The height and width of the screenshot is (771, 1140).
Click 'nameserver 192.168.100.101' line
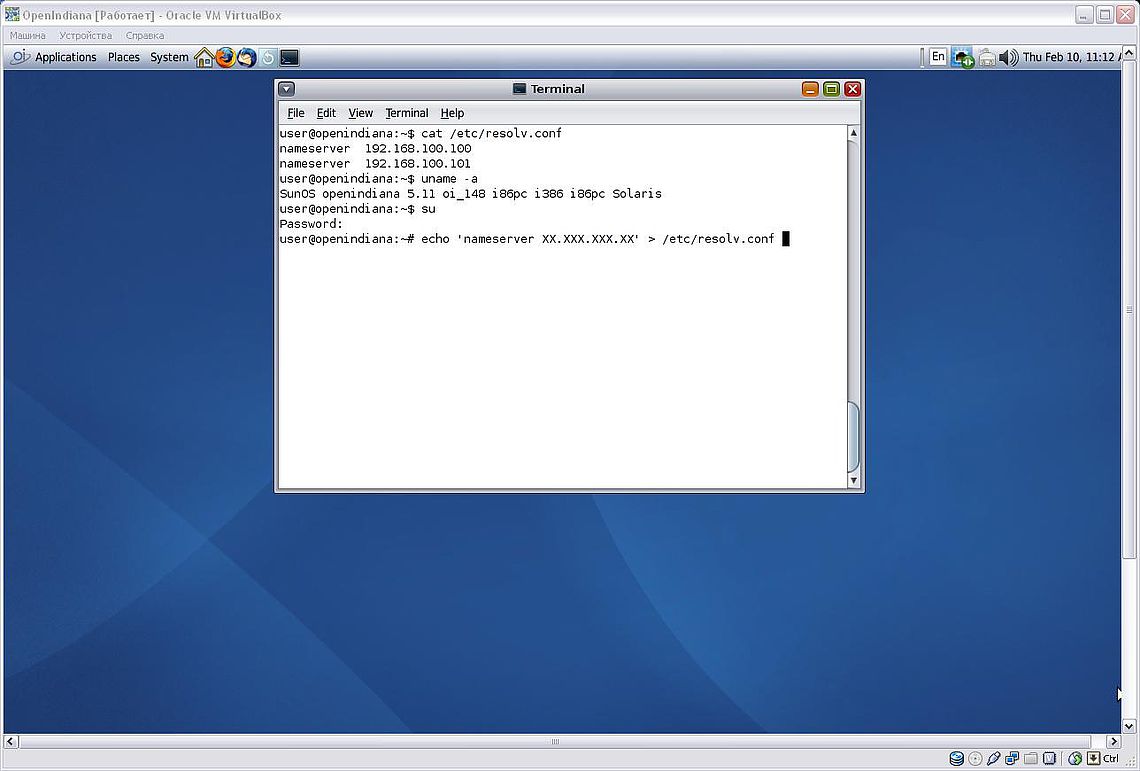[375, 164]
